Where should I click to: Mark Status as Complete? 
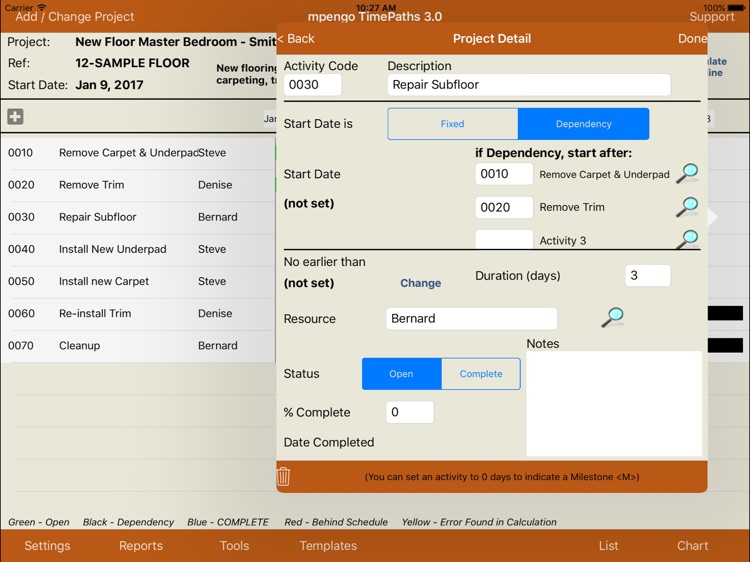click(x=481, y=374)
